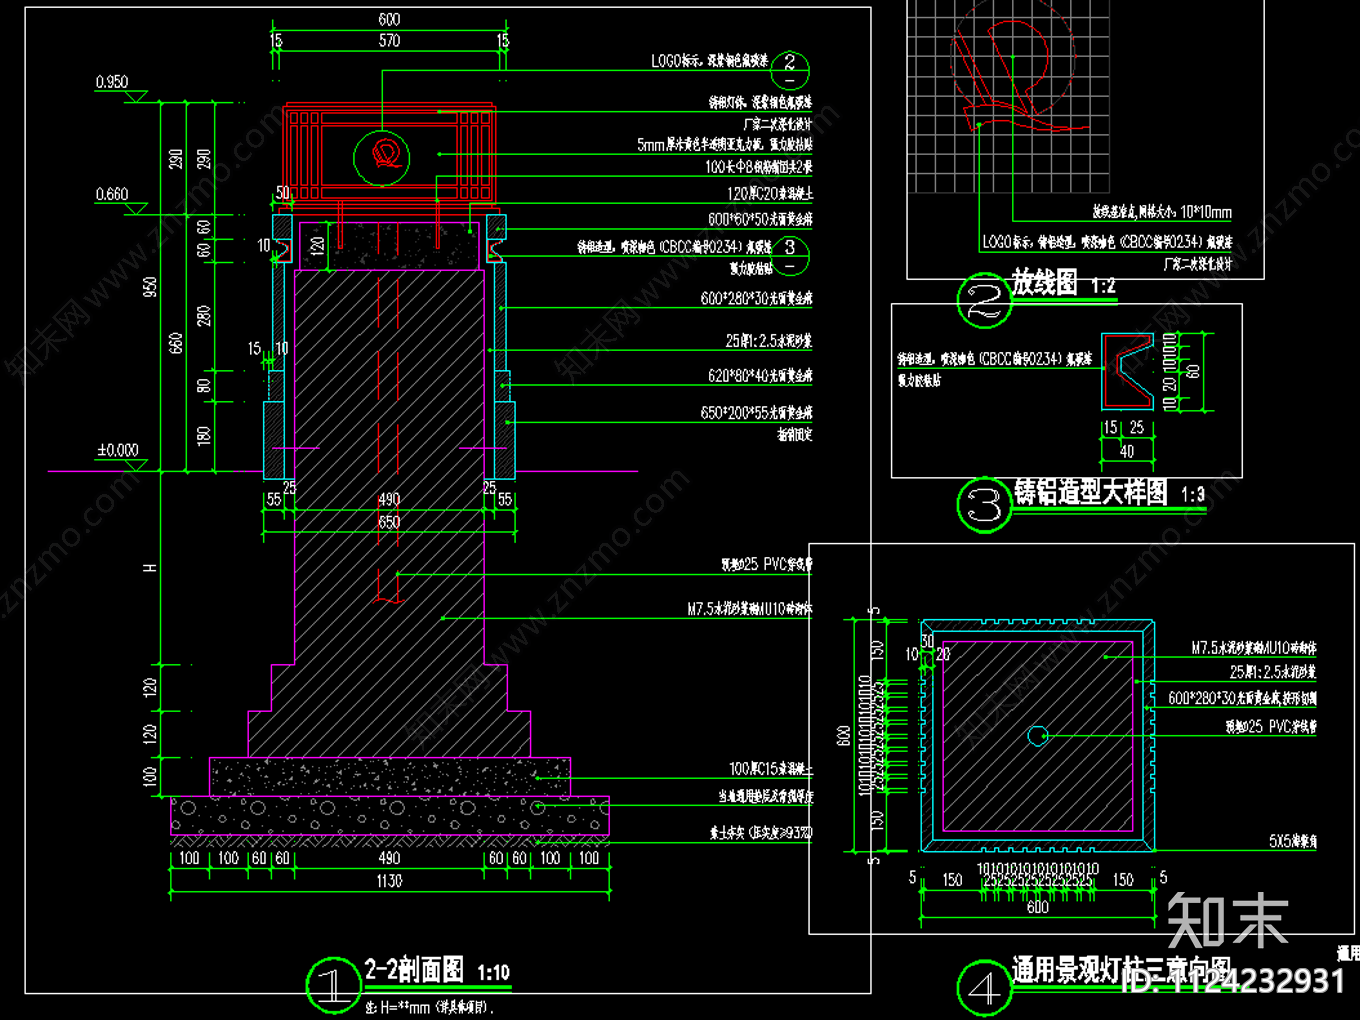Click the '±0.000' elevation mark
This screenshot has width=1360, height=1020.
118,450
